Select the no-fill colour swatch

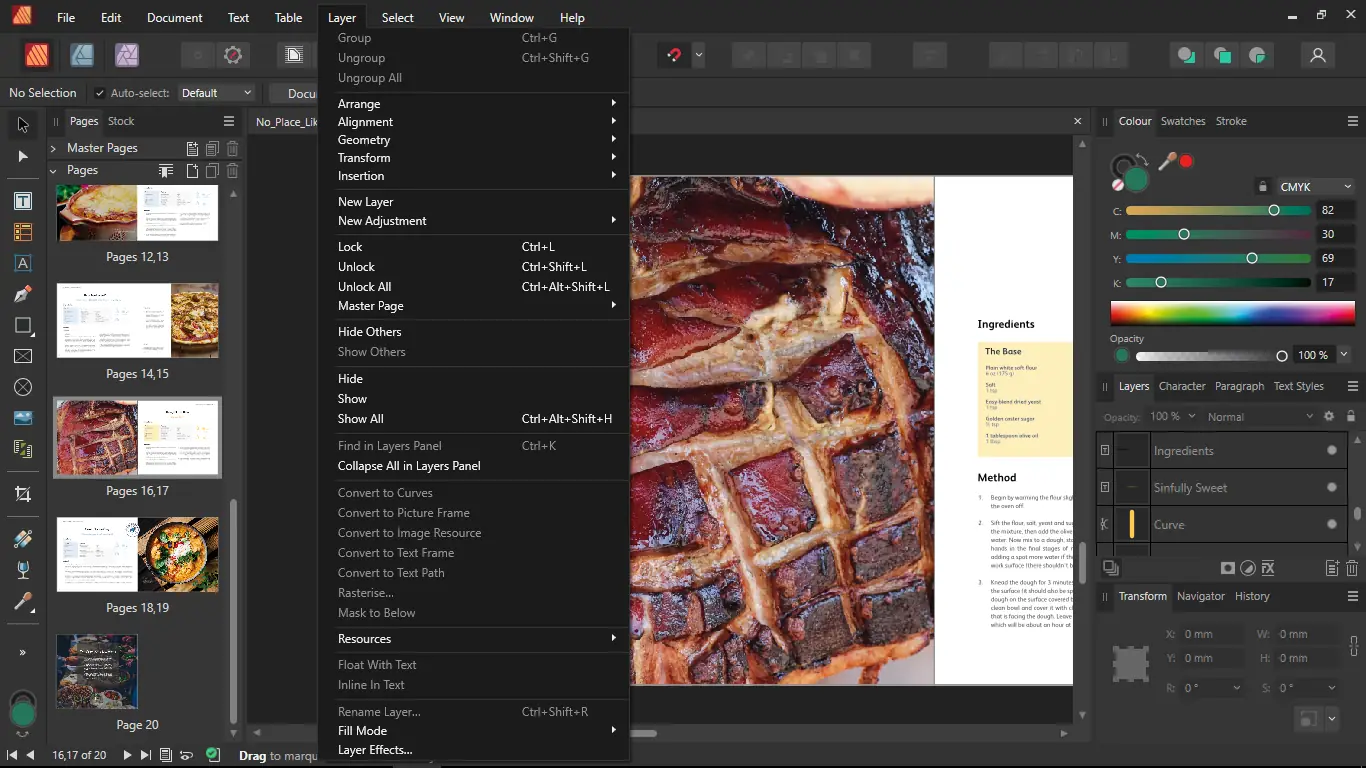(x=1118, y=185)
